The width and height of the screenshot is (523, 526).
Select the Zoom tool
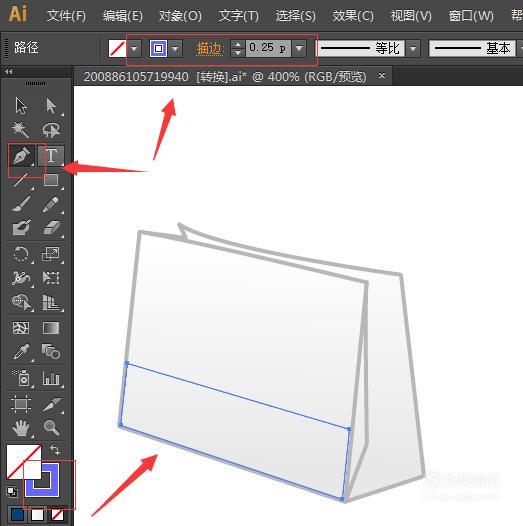[x=52, y=428]
